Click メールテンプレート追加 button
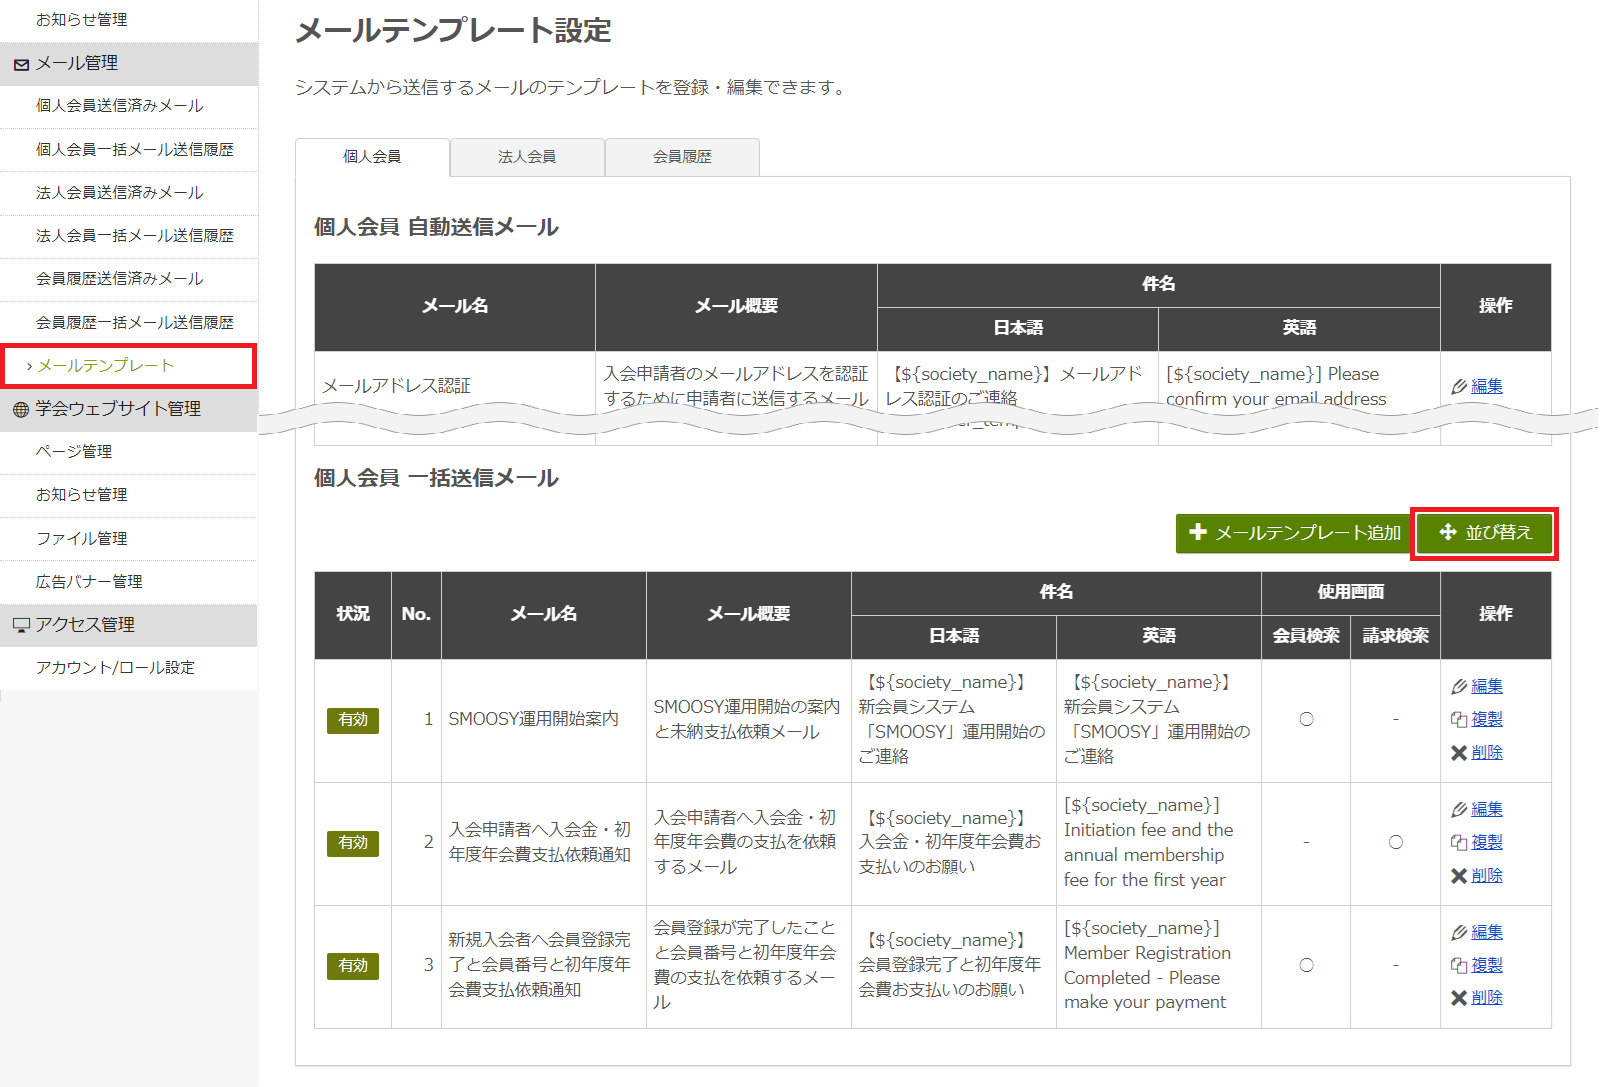The width and height of the screenshot is (1600, 1087). point(1294,533)
